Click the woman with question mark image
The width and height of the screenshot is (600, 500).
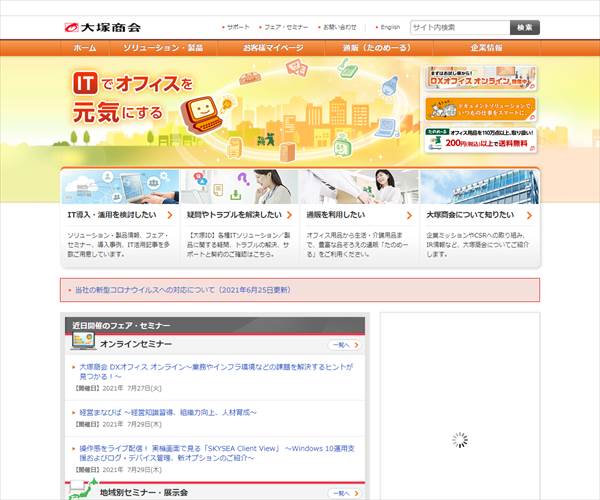tap(240, 187)
